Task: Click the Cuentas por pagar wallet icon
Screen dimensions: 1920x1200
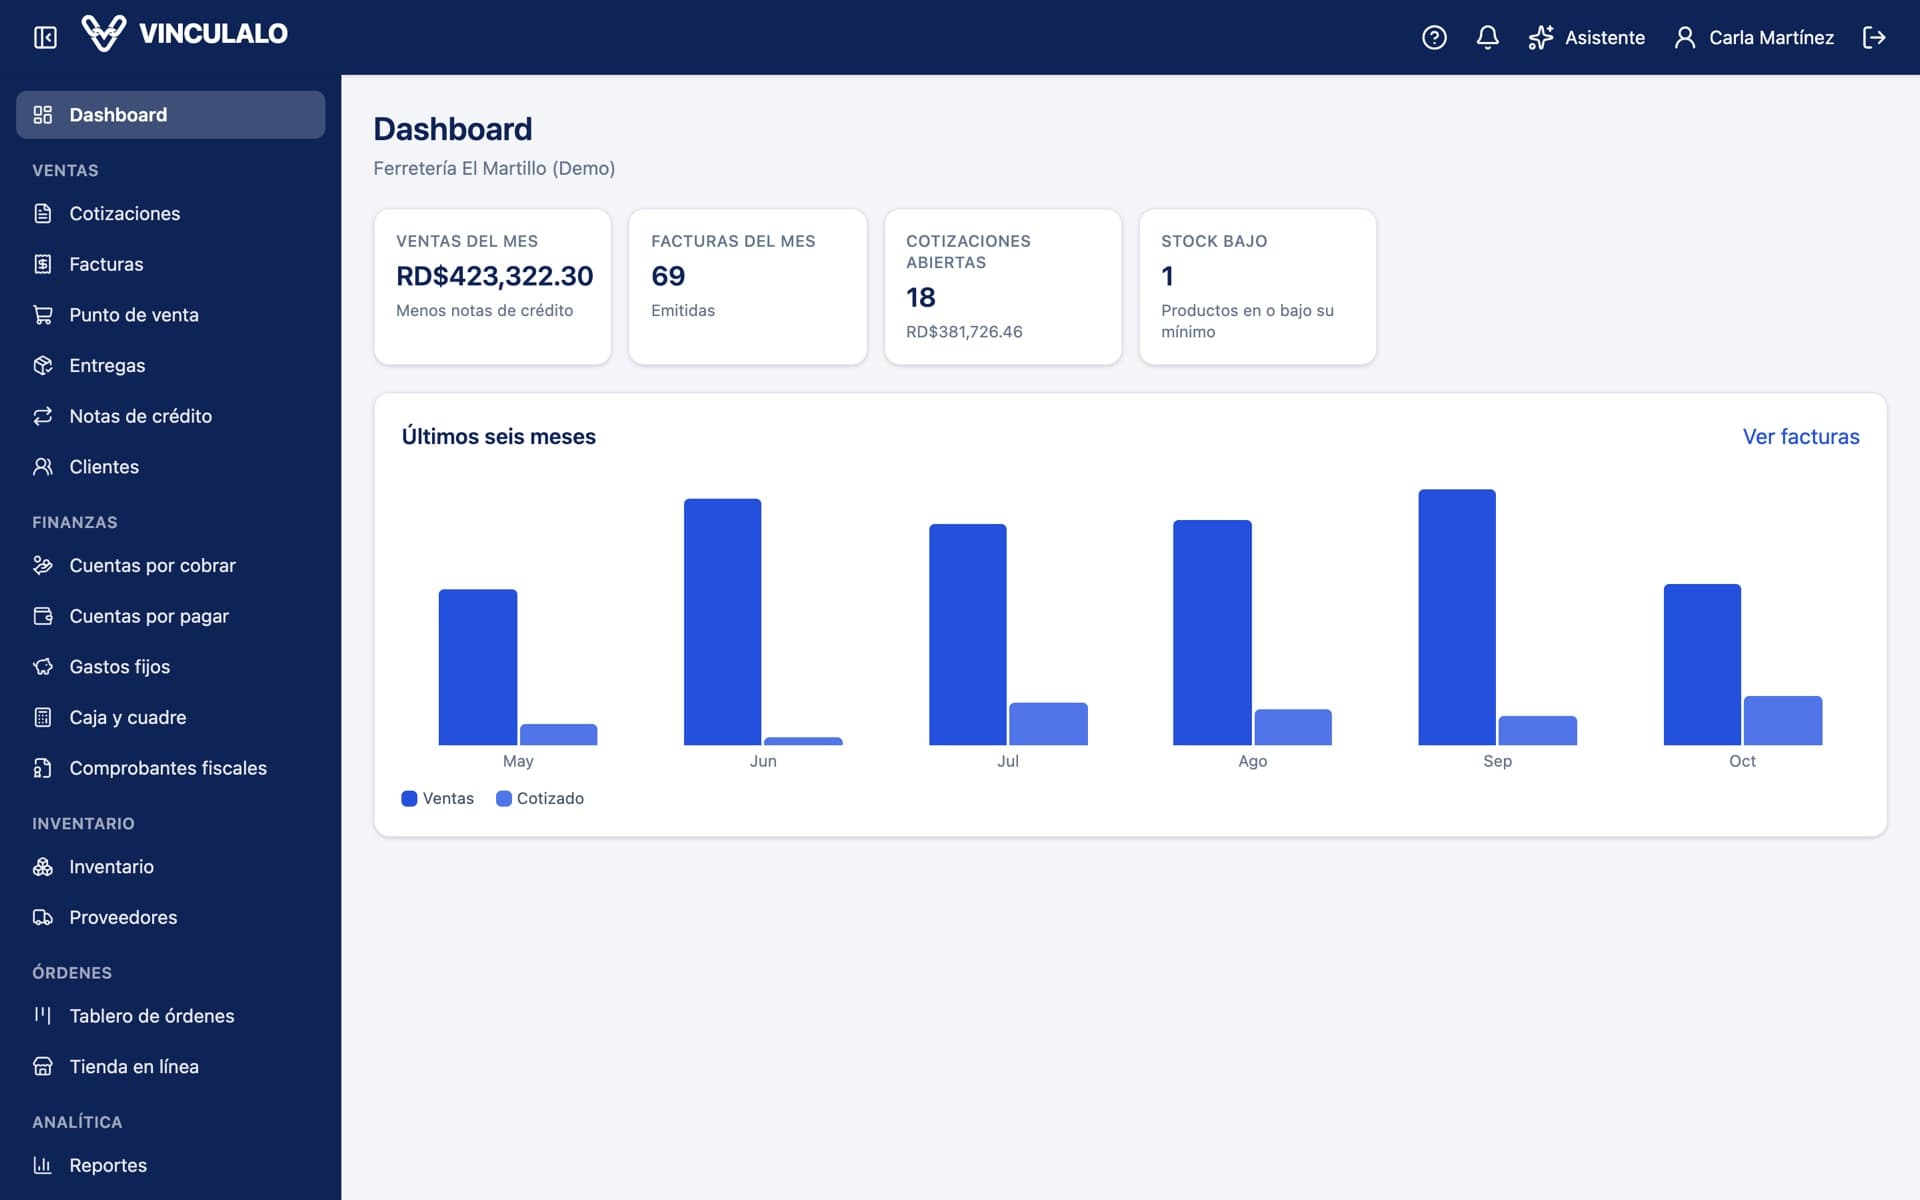Action: [43, 616]
